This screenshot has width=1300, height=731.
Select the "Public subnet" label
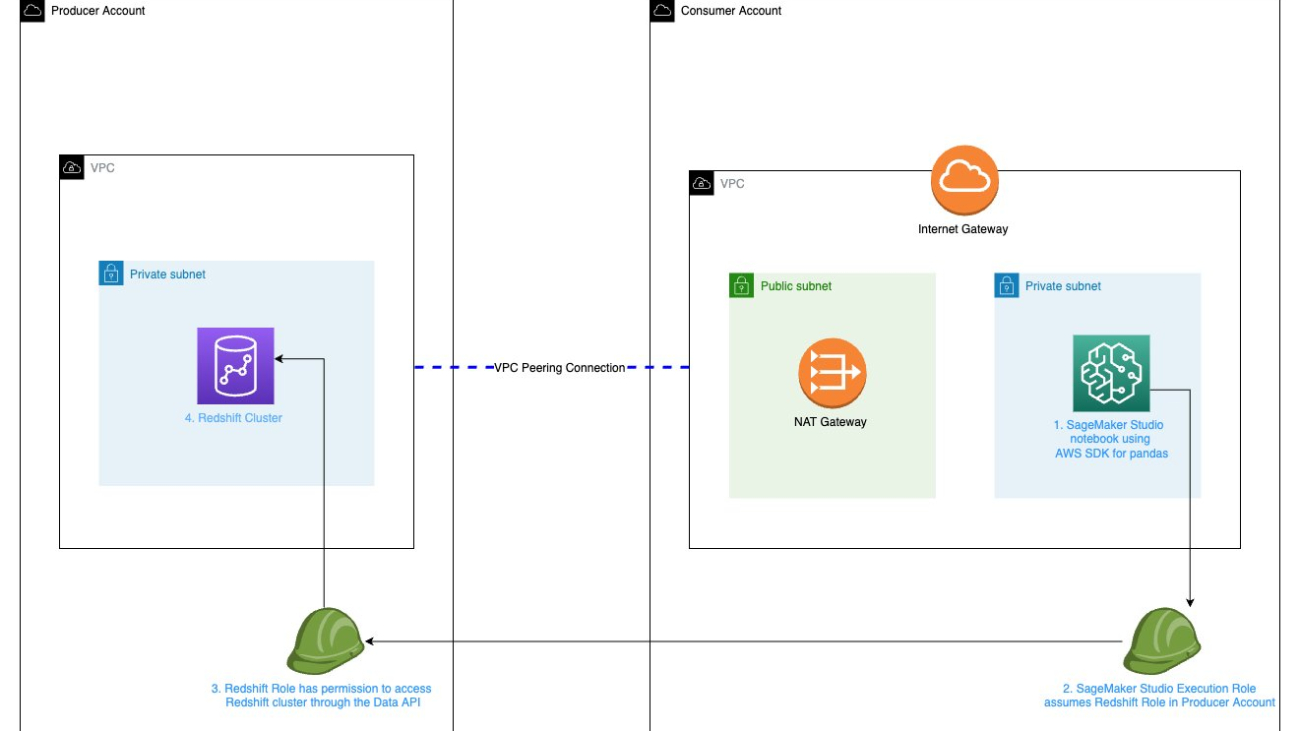(x=796, y=286)
